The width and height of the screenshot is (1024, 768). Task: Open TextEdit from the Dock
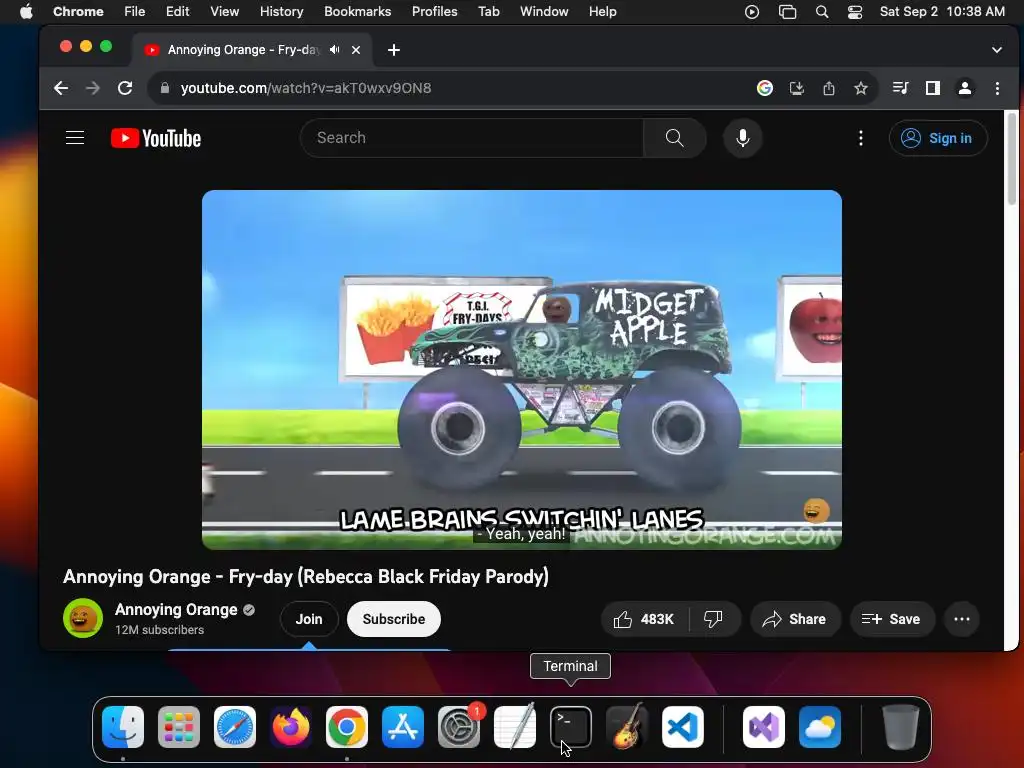coord(515,727)
